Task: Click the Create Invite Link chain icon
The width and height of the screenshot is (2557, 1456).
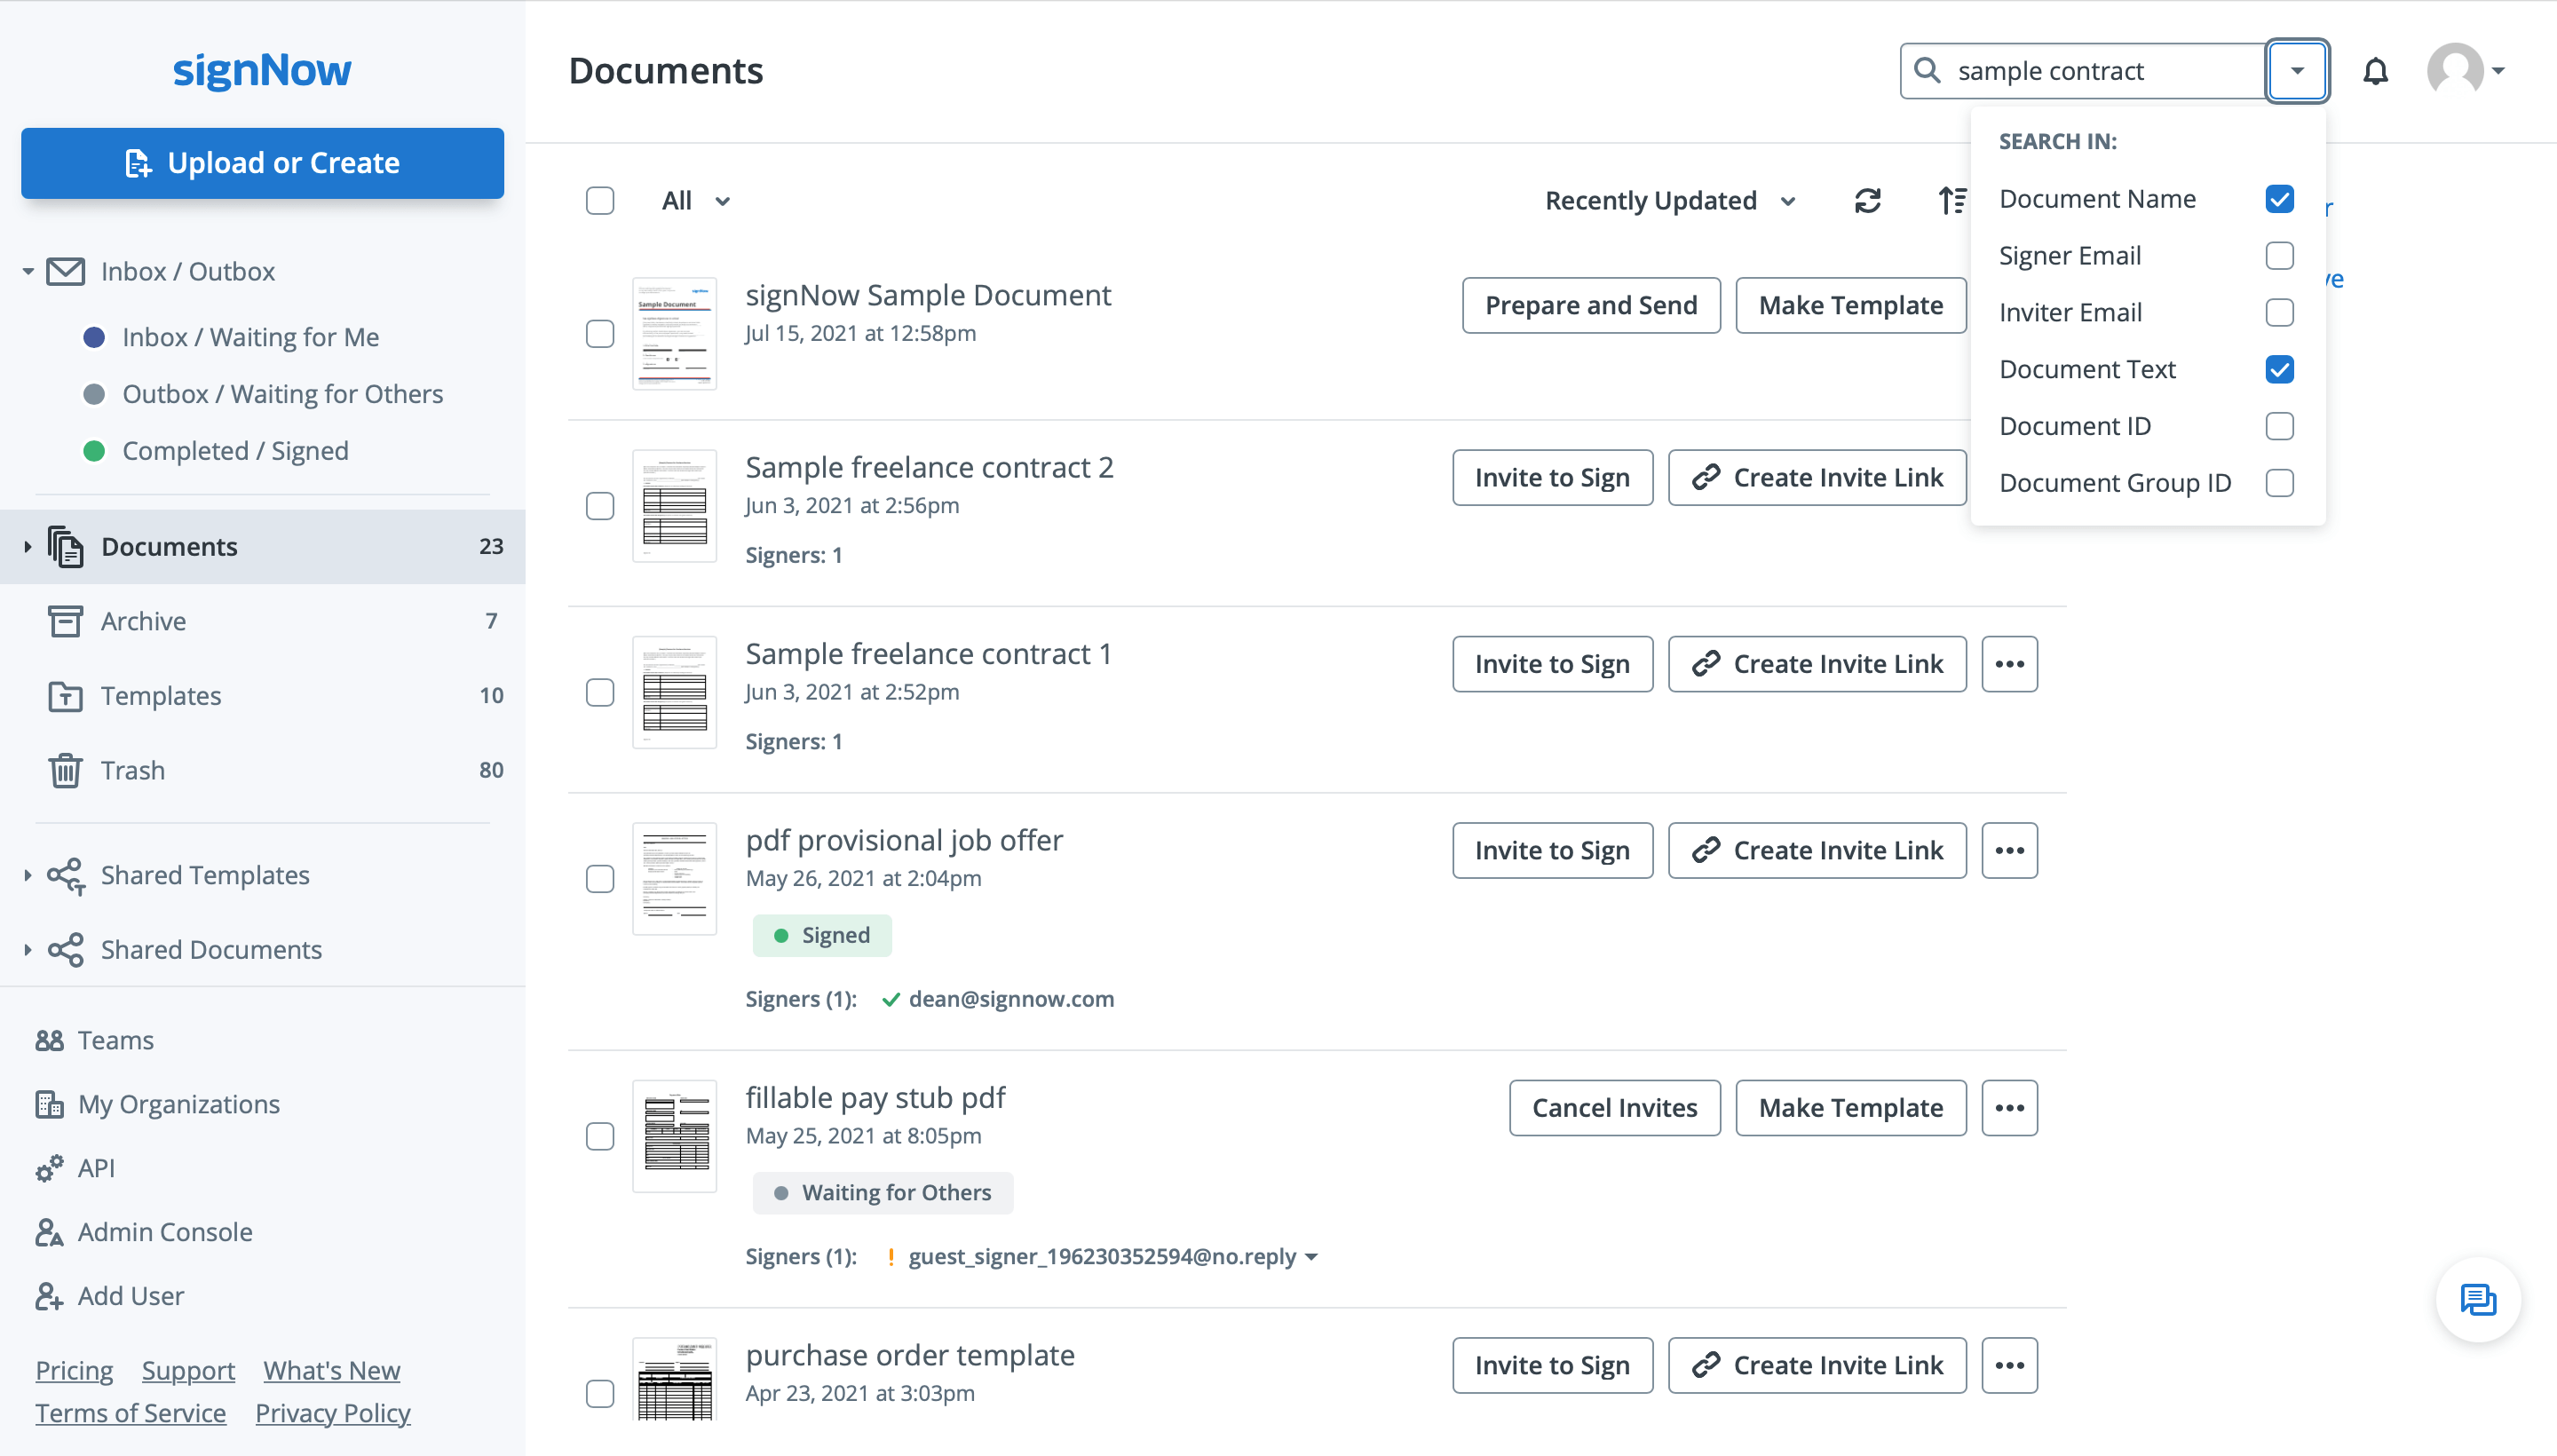Action: click(1706, 478)
